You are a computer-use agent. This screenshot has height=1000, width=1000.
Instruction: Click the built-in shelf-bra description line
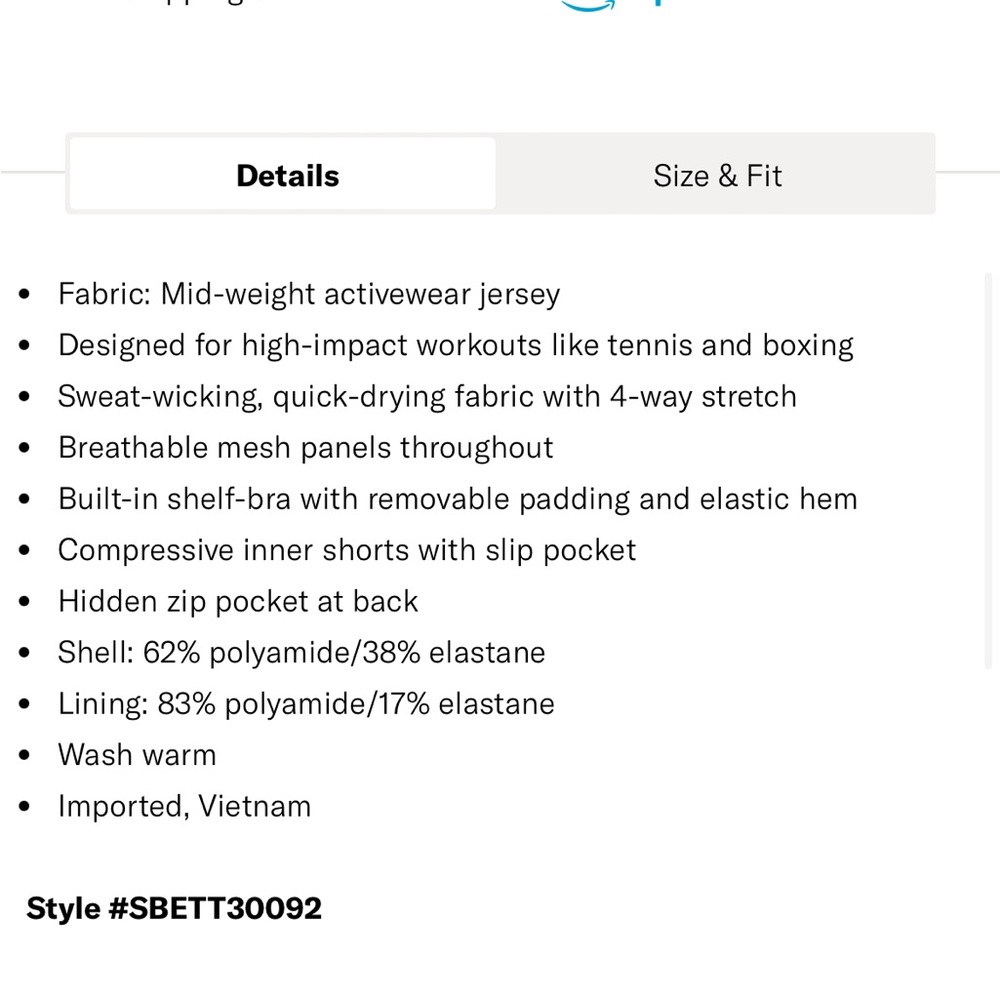pyautogui.click(x=458, y=499)
